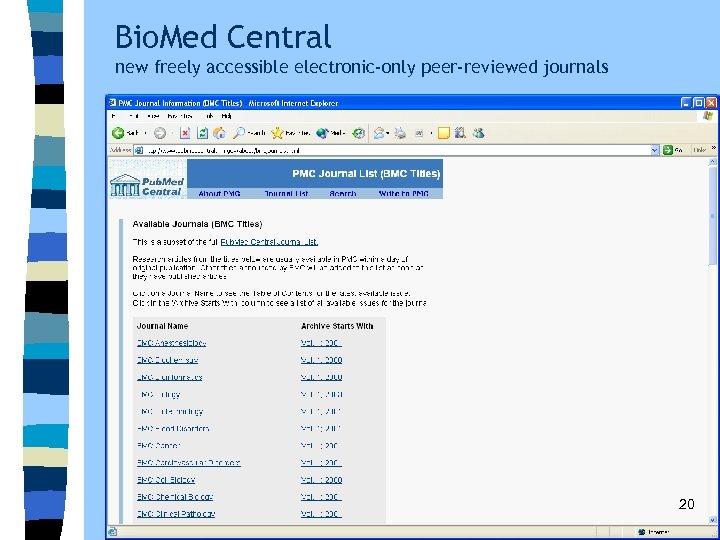Click the Refresh page icon
Image resolution: width=720 pixels, height=540 pixels.
click(x=202, y=133)
